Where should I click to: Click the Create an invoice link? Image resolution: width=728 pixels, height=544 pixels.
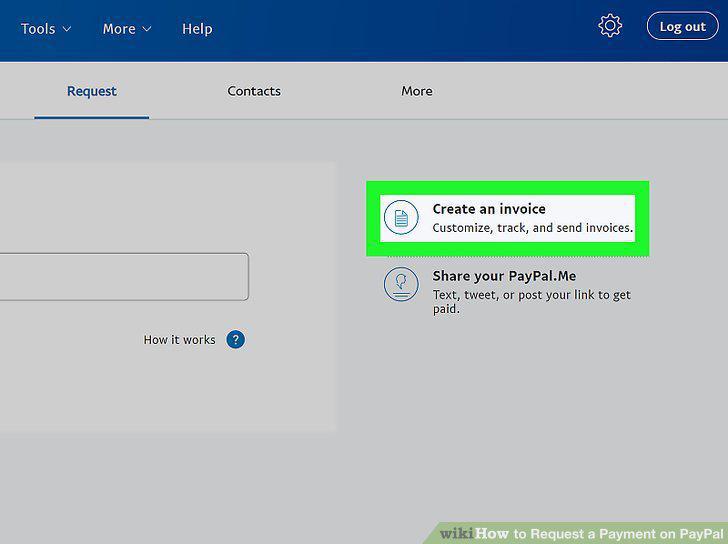point(489,209)
